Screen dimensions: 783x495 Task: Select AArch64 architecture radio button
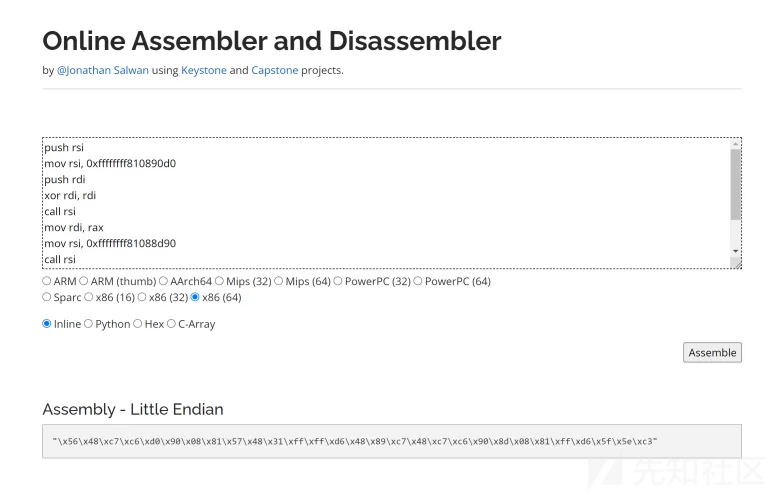click(163, 281)
